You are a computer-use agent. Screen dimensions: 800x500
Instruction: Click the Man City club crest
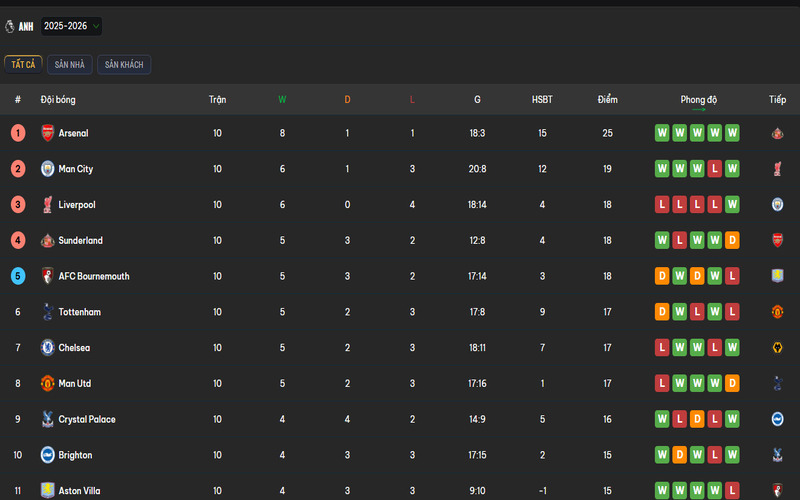(x=47, y=169)
